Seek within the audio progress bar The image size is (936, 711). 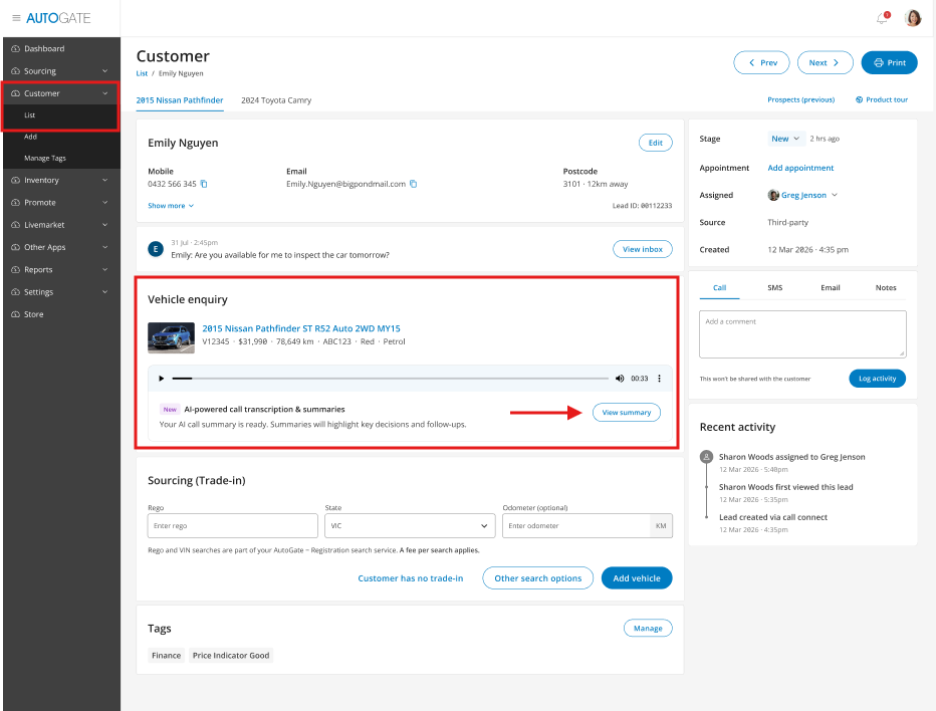[390, 379]
